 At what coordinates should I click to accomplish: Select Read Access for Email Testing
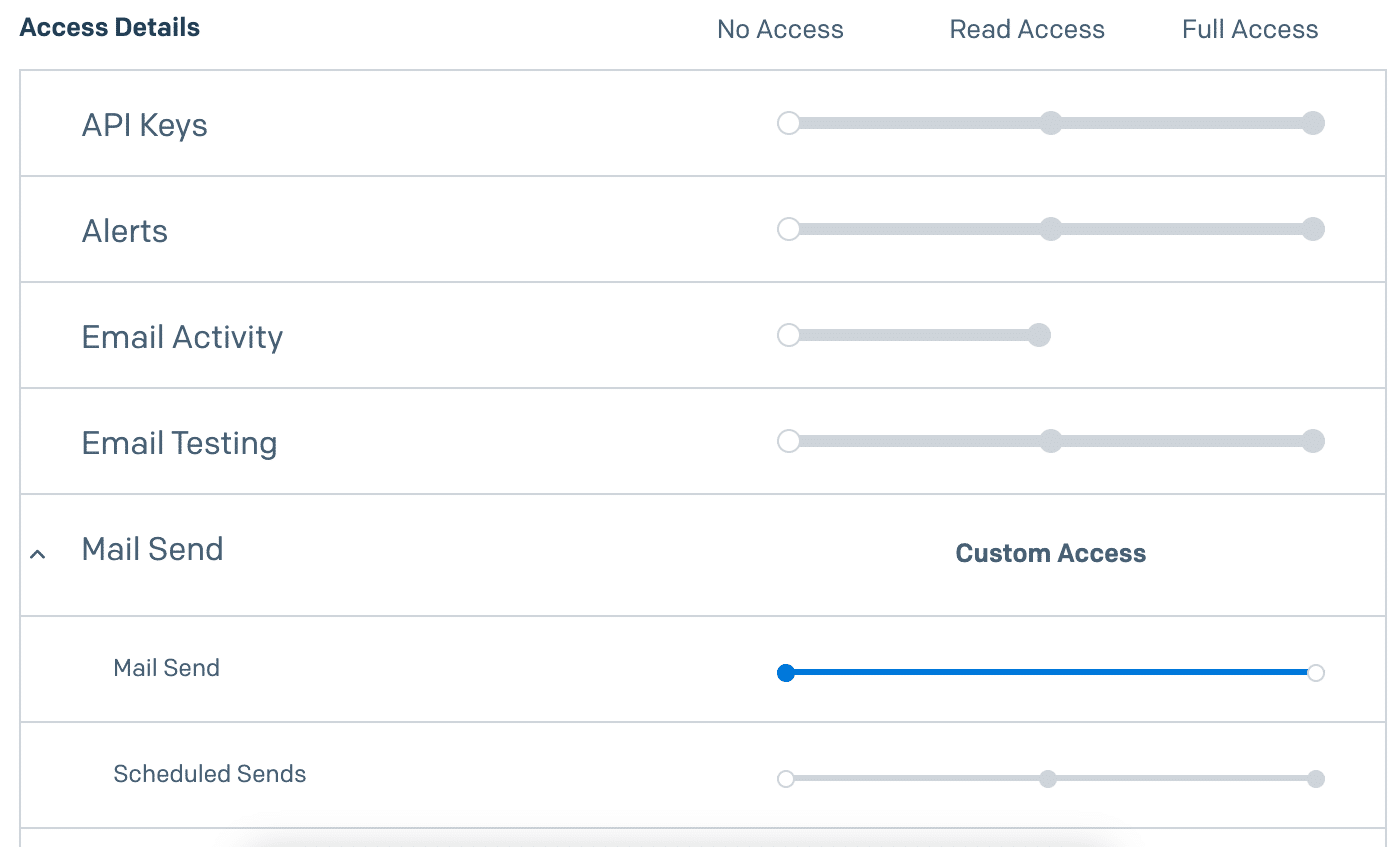(1050, 441)
